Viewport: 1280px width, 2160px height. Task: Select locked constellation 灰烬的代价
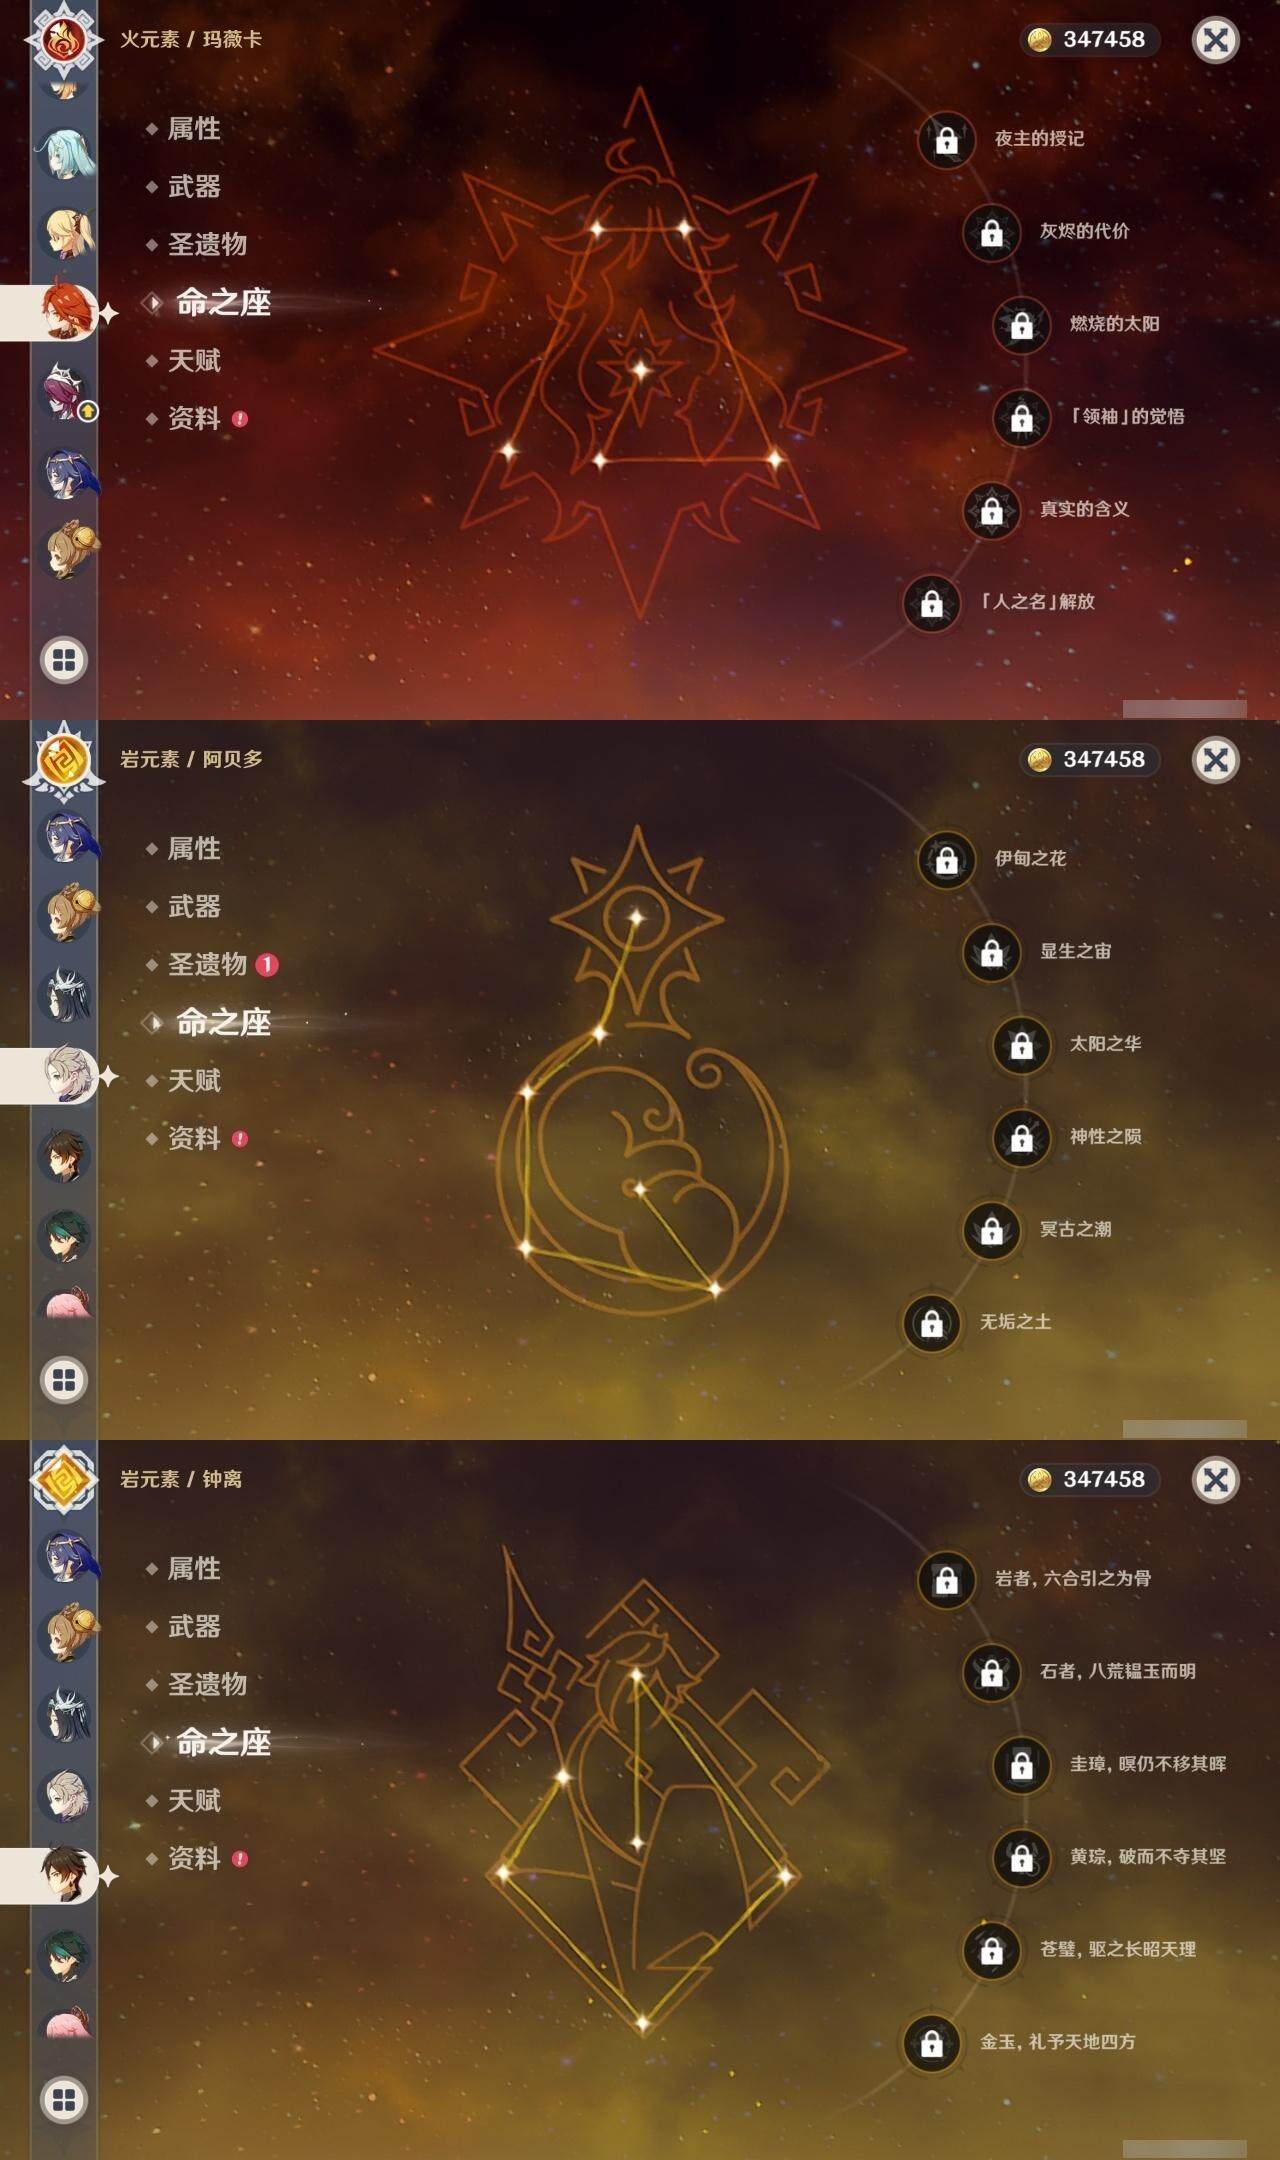point(991,232)
